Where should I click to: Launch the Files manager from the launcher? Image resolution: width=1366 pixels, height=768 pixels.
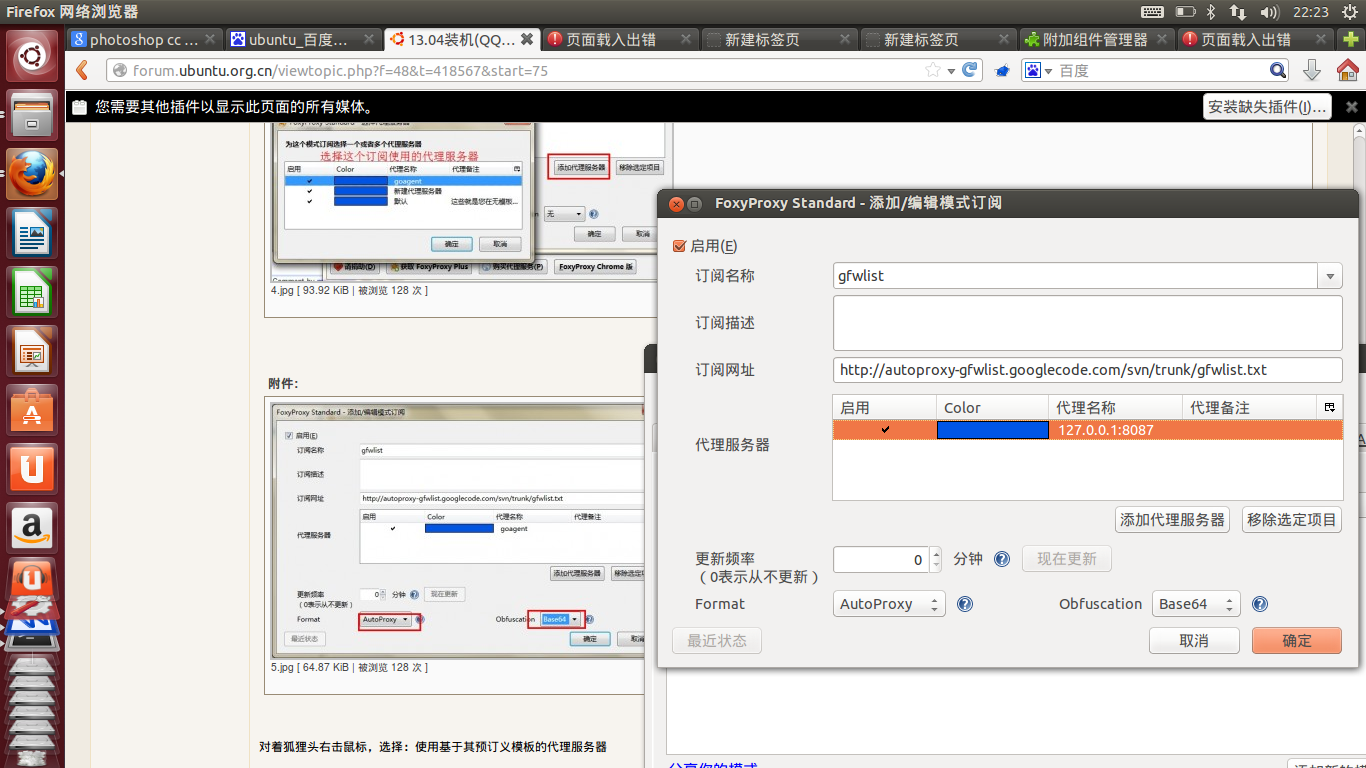pos(33,115)
